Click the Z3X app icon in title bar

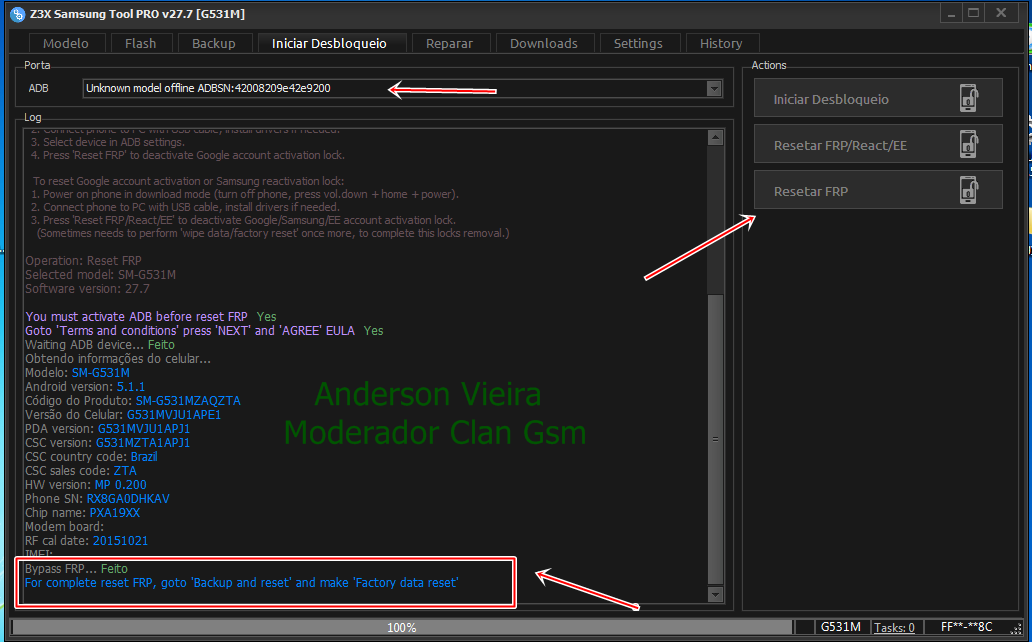(x=18, y=14)
